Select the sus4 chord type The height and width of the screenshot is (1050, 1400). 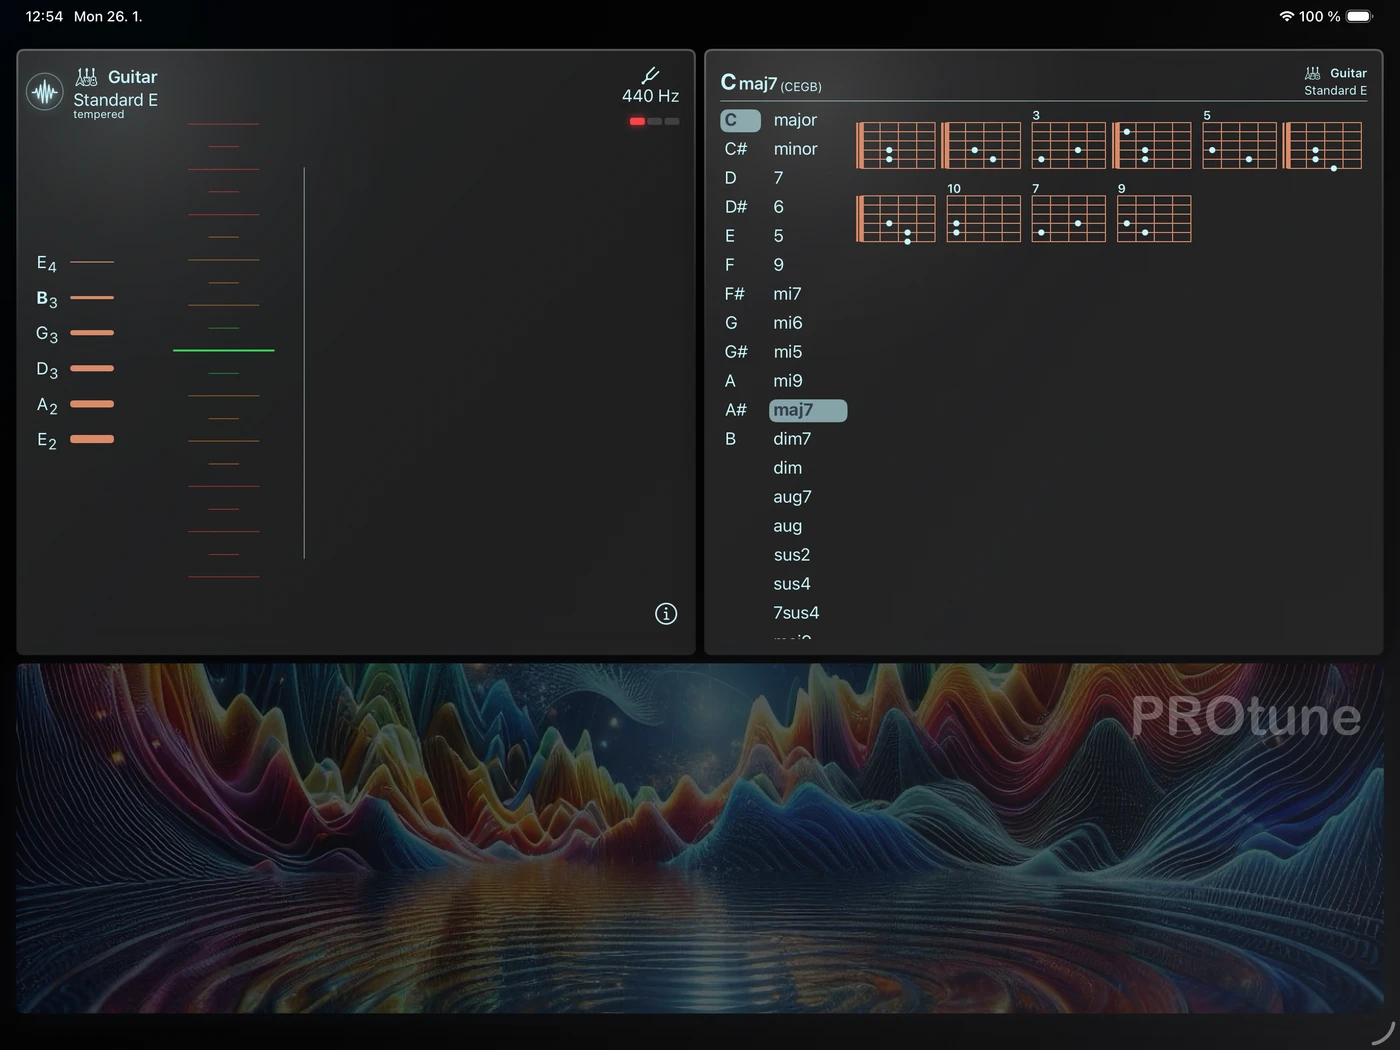click(792, 584)
